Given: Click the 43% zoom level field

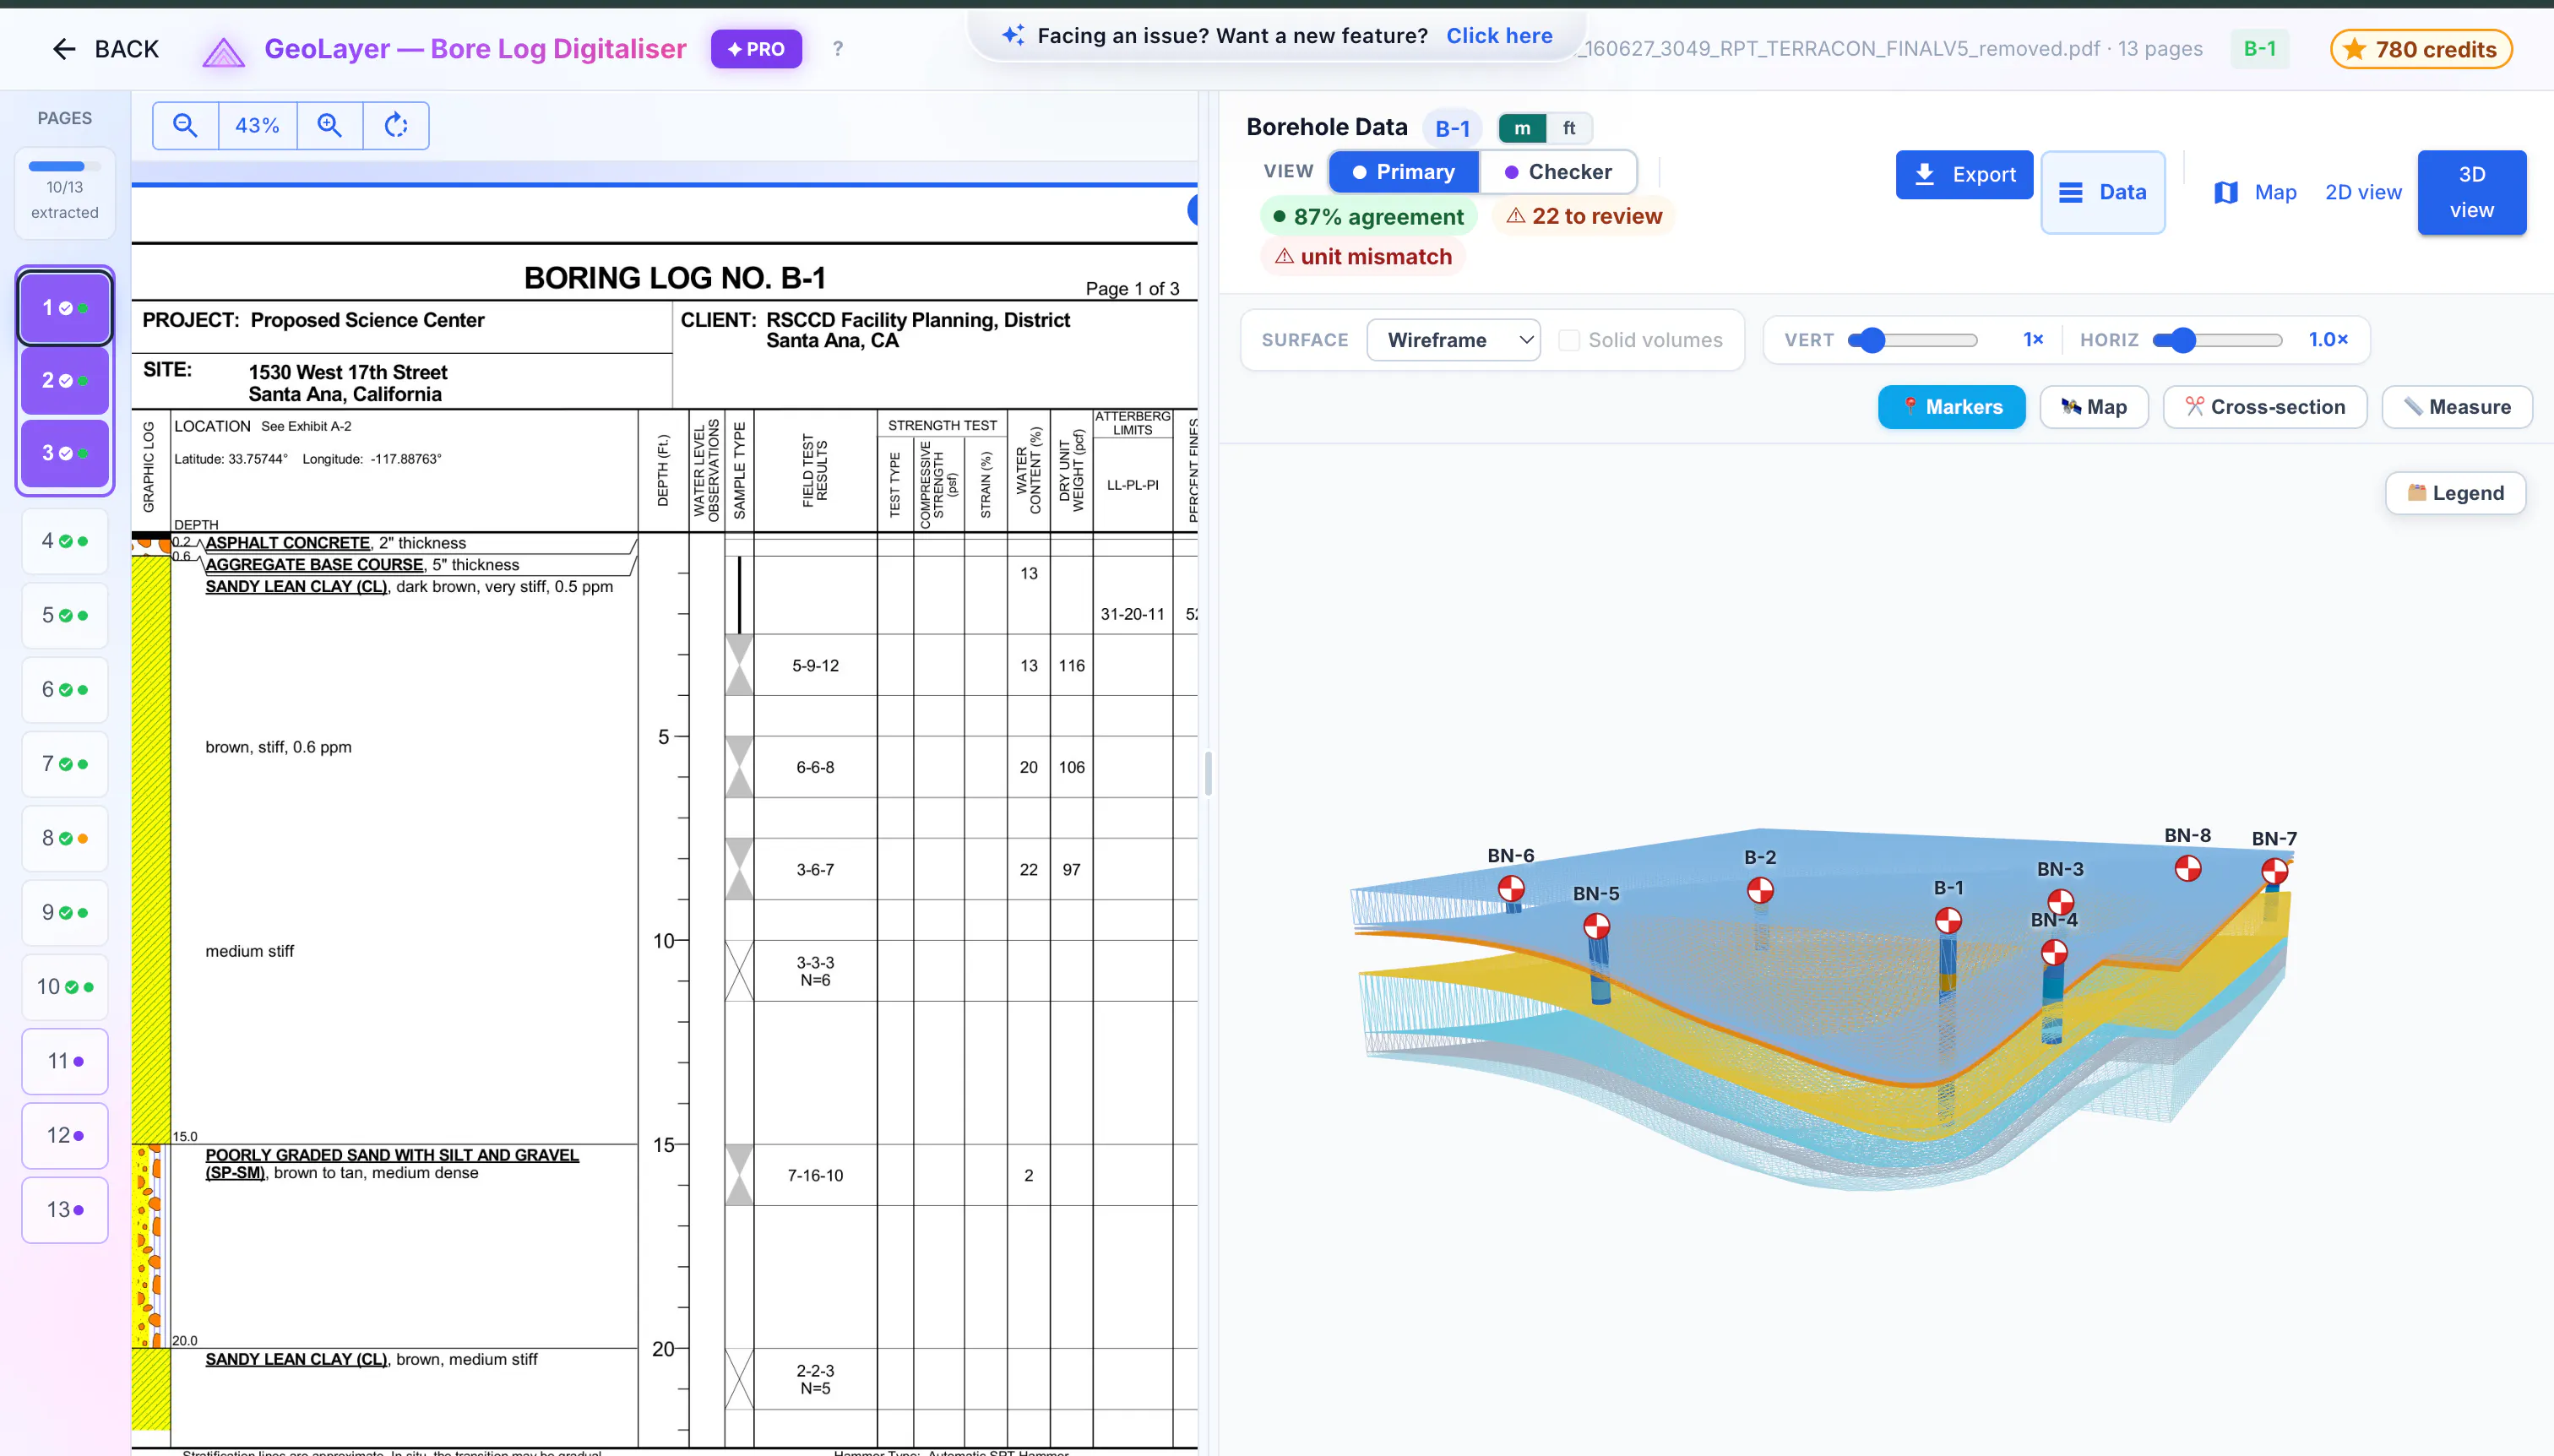Looking at the screenshot, I should click(257, 125).
